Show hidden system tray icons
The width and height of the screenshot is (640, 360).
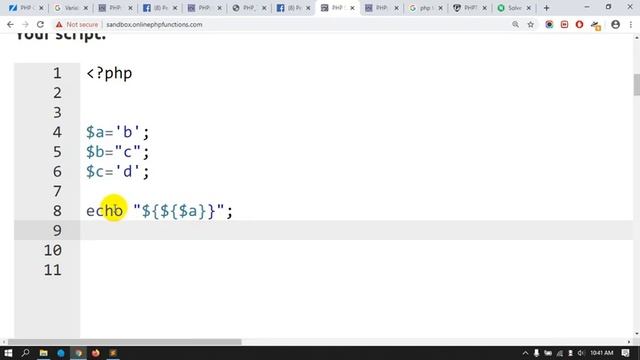click(525, 353)
